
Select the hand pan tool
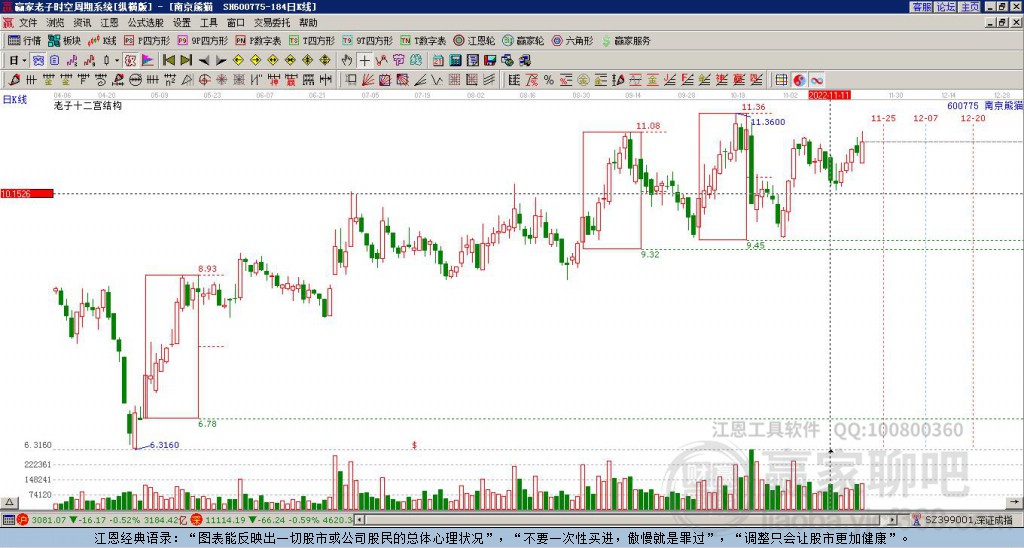347,60
